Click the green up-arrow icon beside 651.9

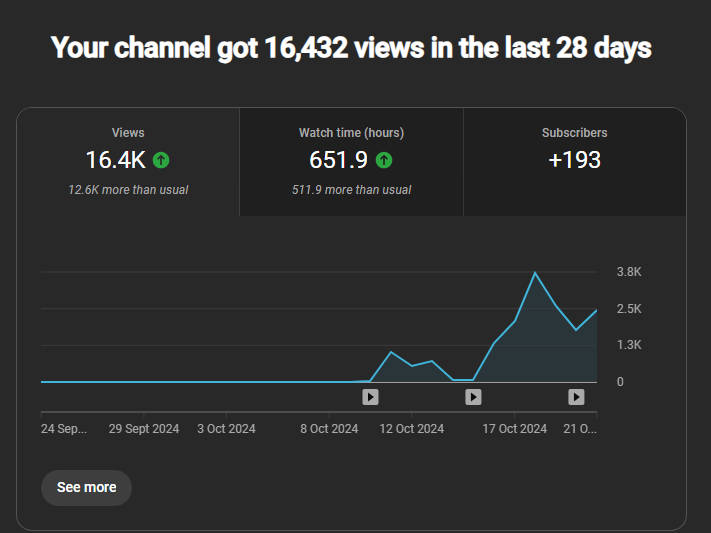384,160
